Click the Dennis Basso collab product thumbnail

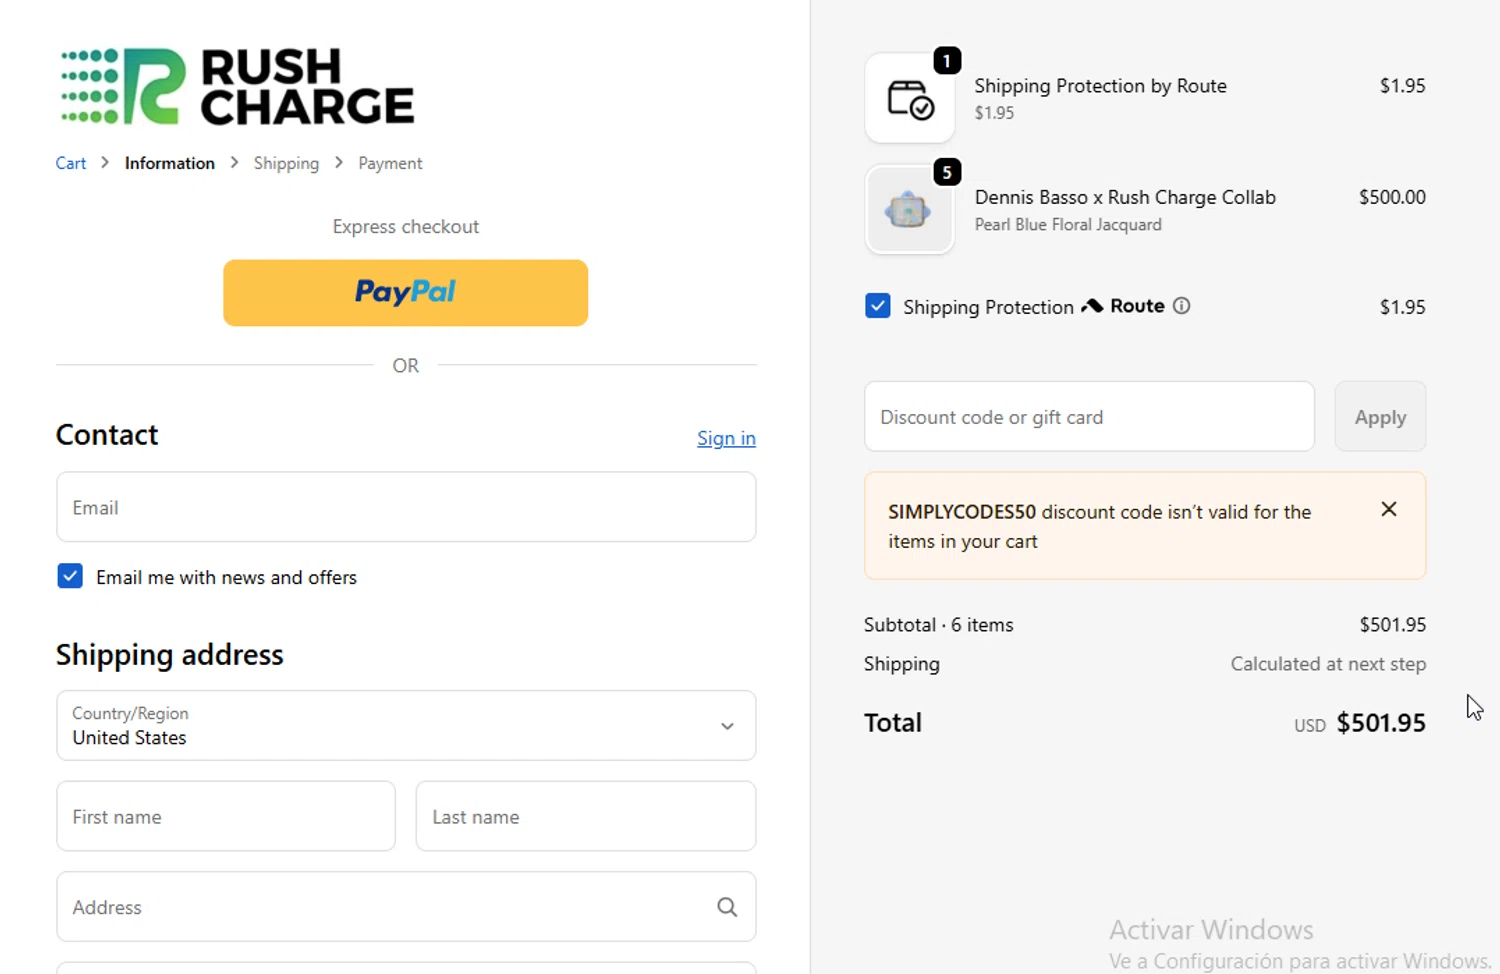(909, 210)
